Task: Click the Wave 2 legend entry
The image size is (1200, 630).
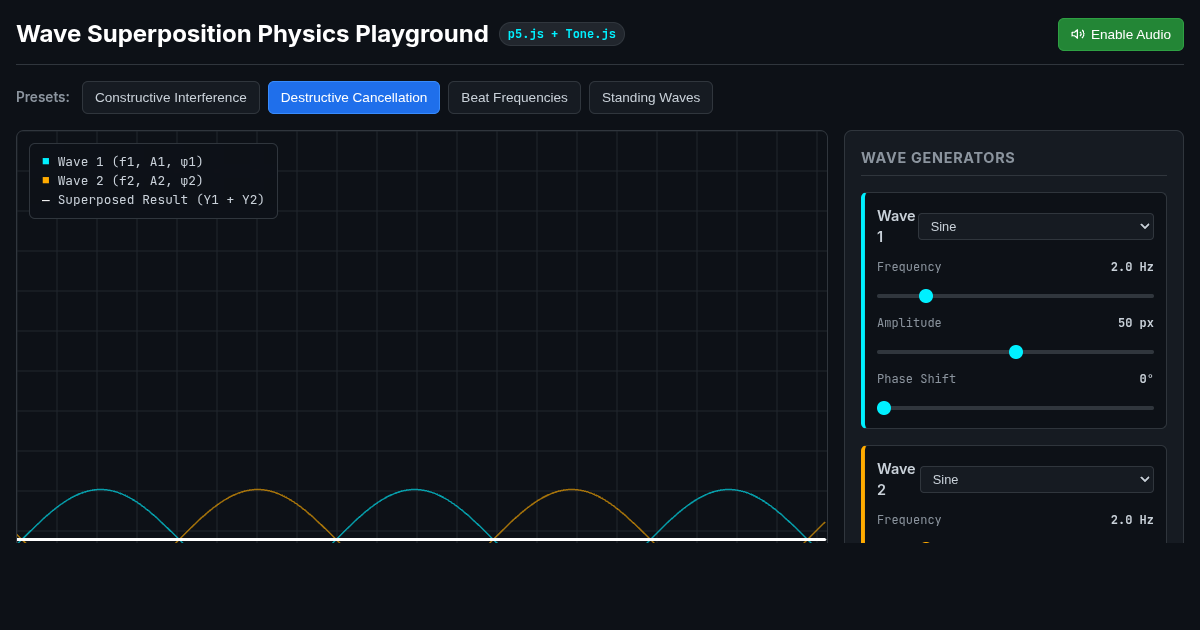Action: pos(122,181)
